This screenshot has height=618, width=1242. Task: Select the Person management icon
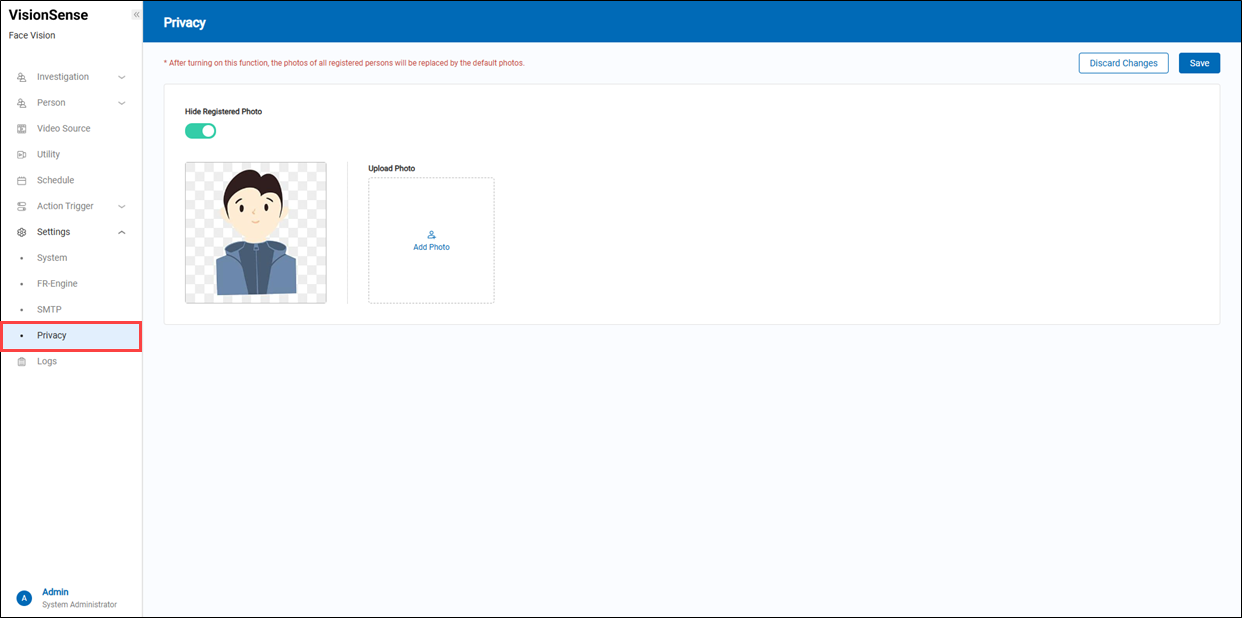(22, 102)
